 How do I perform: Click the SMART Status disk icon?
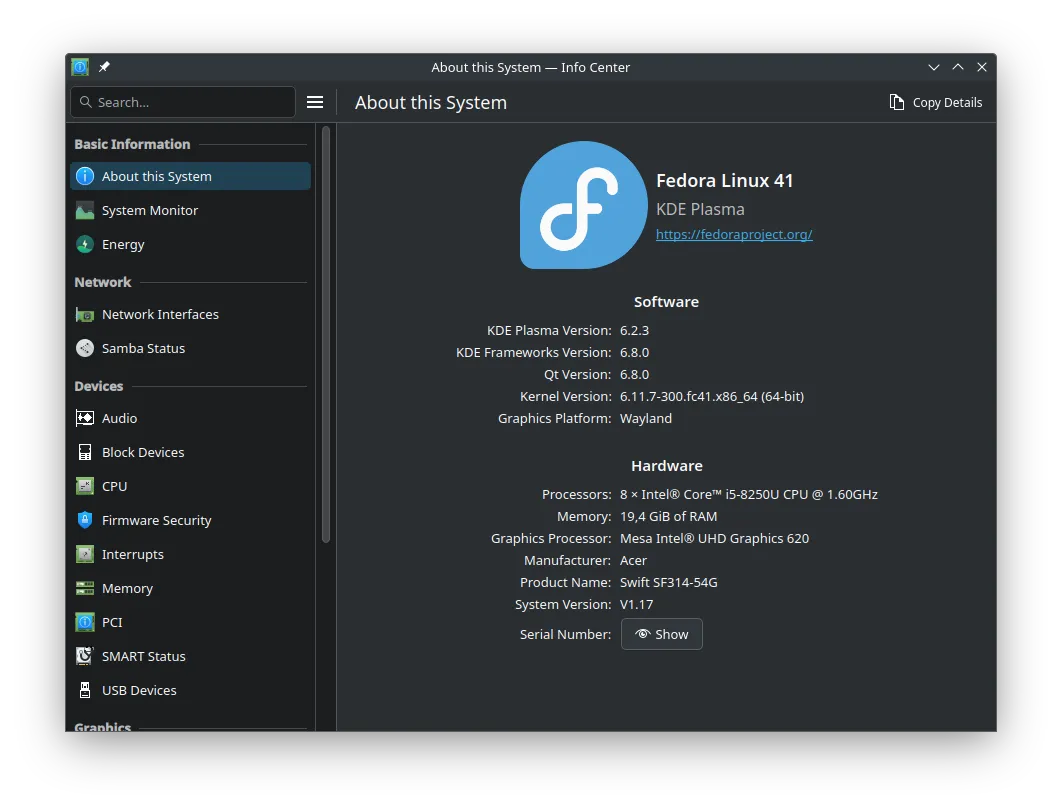click(85, 656)
